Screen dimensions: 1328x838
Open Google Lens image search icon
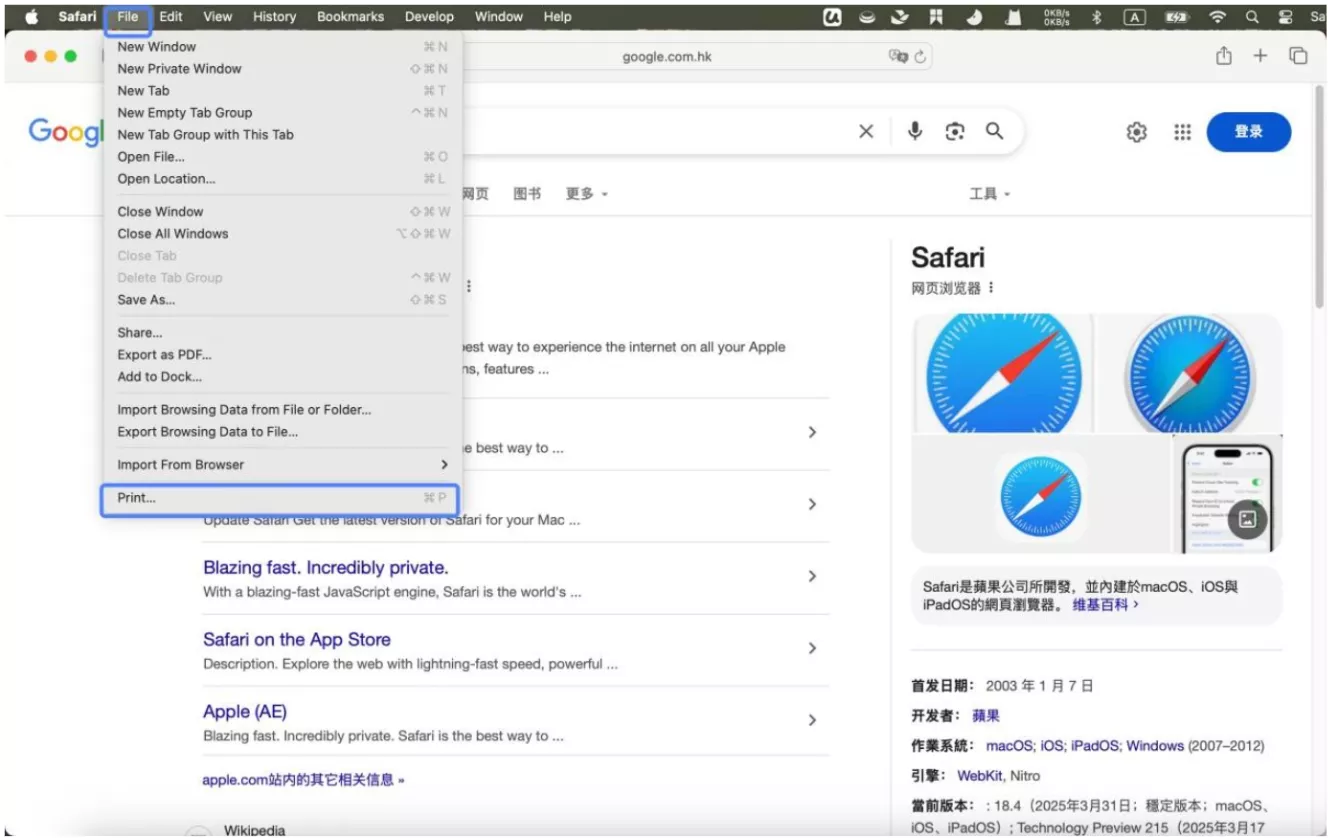(955, 131)
